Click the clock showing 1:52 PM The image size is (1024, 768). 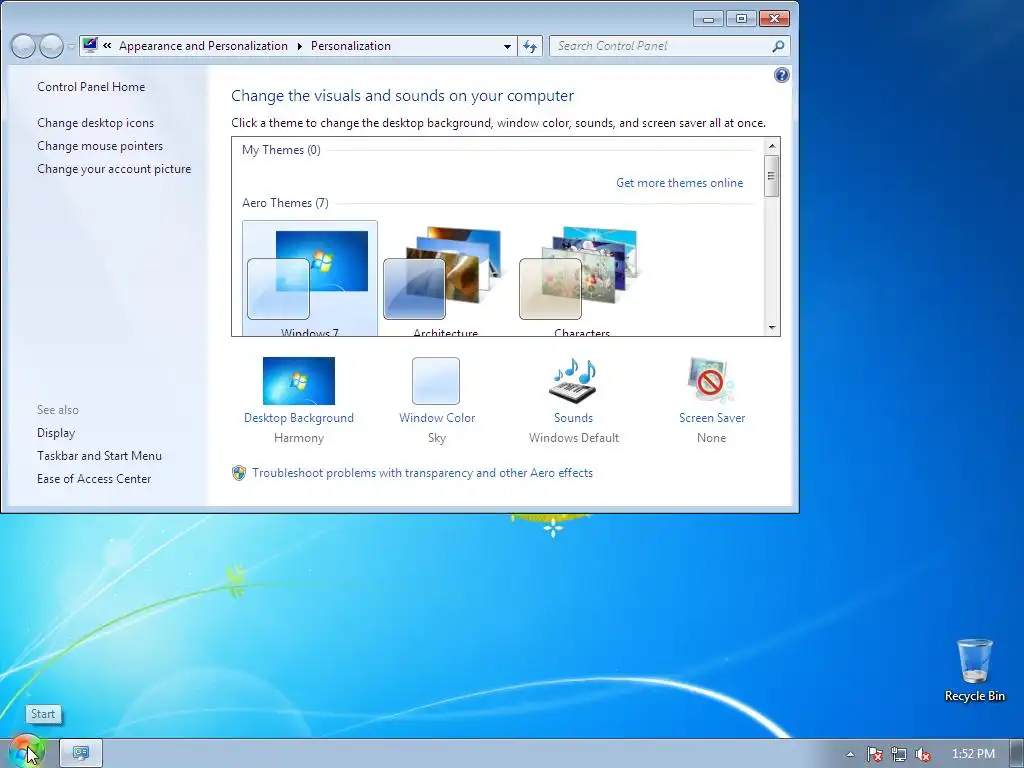point(973,754)
